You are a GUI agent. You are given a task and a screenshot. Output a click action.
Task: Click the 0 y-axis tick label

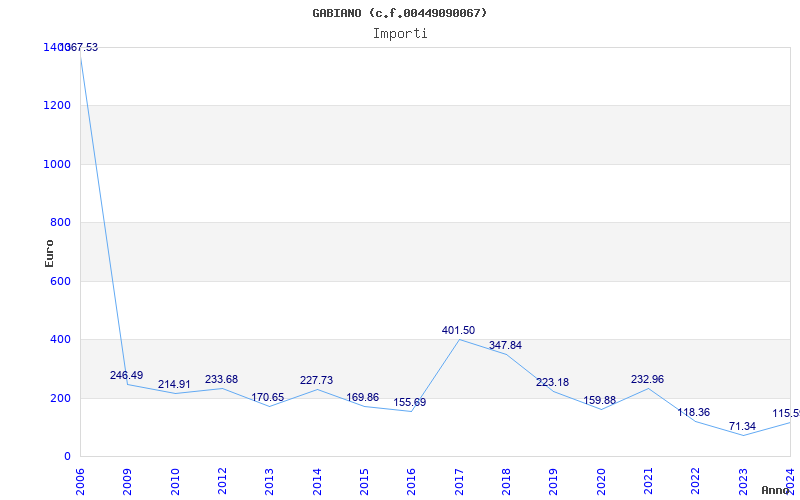coord(67,456)
